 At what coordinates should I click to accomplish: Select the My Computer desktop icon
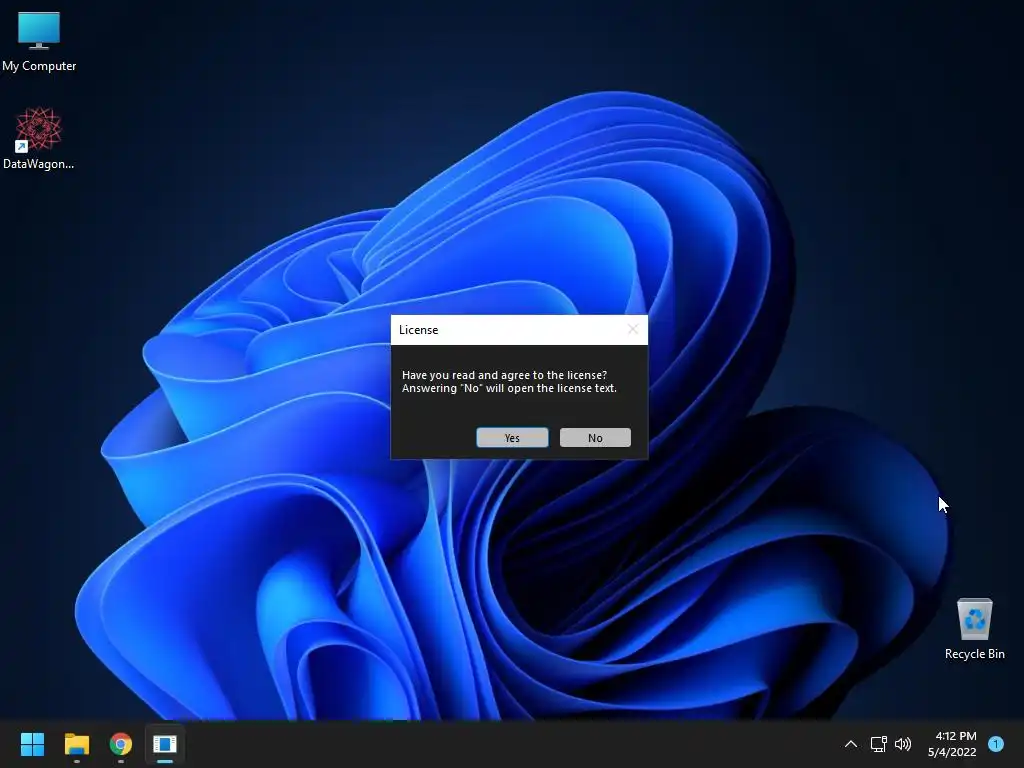click(39, 42)
